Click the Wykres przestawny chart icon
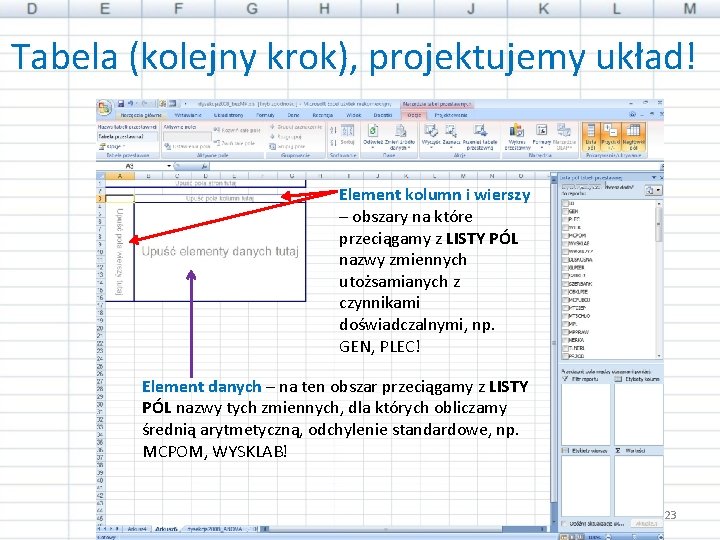 click(517, 131)
